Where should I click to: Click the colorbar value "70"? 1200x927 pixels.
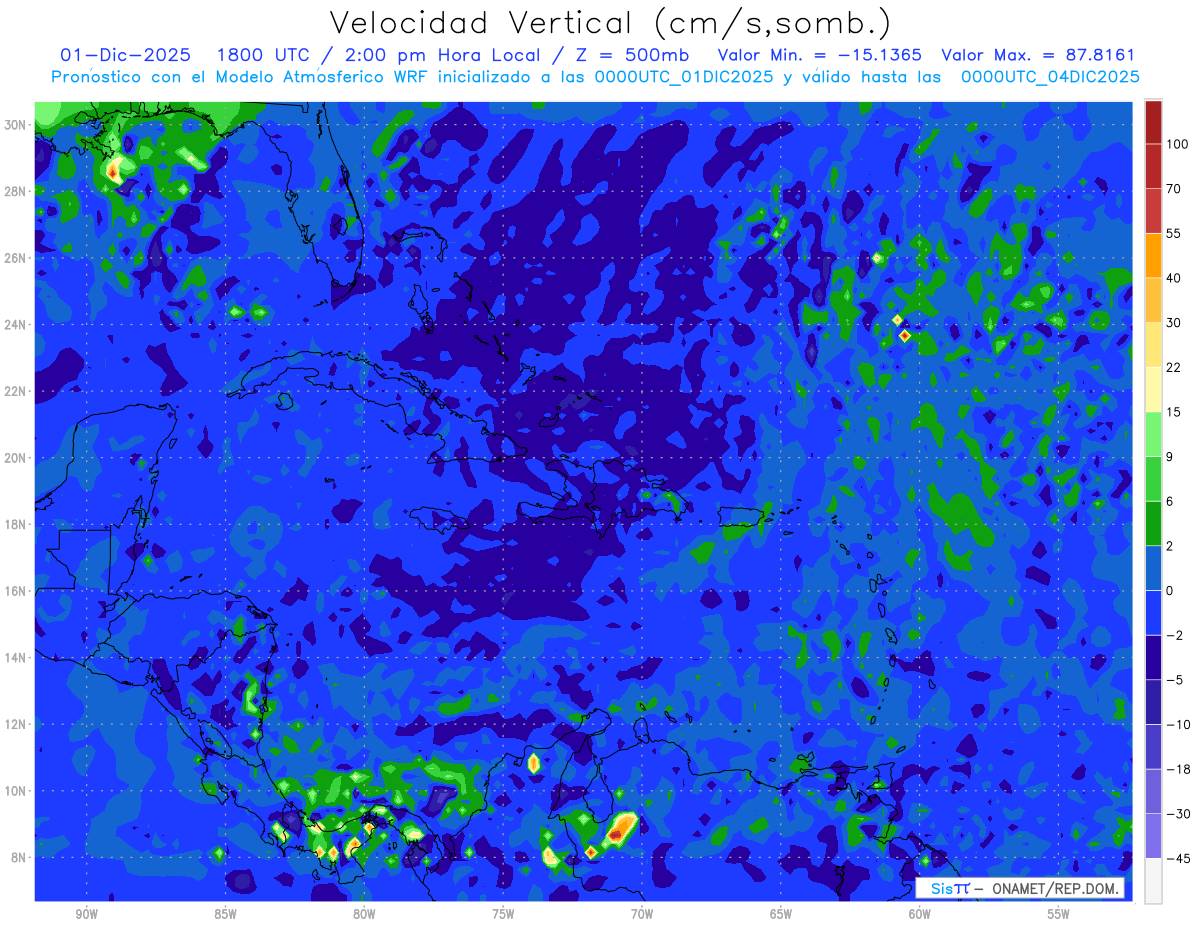click(x=1174, y=188)
